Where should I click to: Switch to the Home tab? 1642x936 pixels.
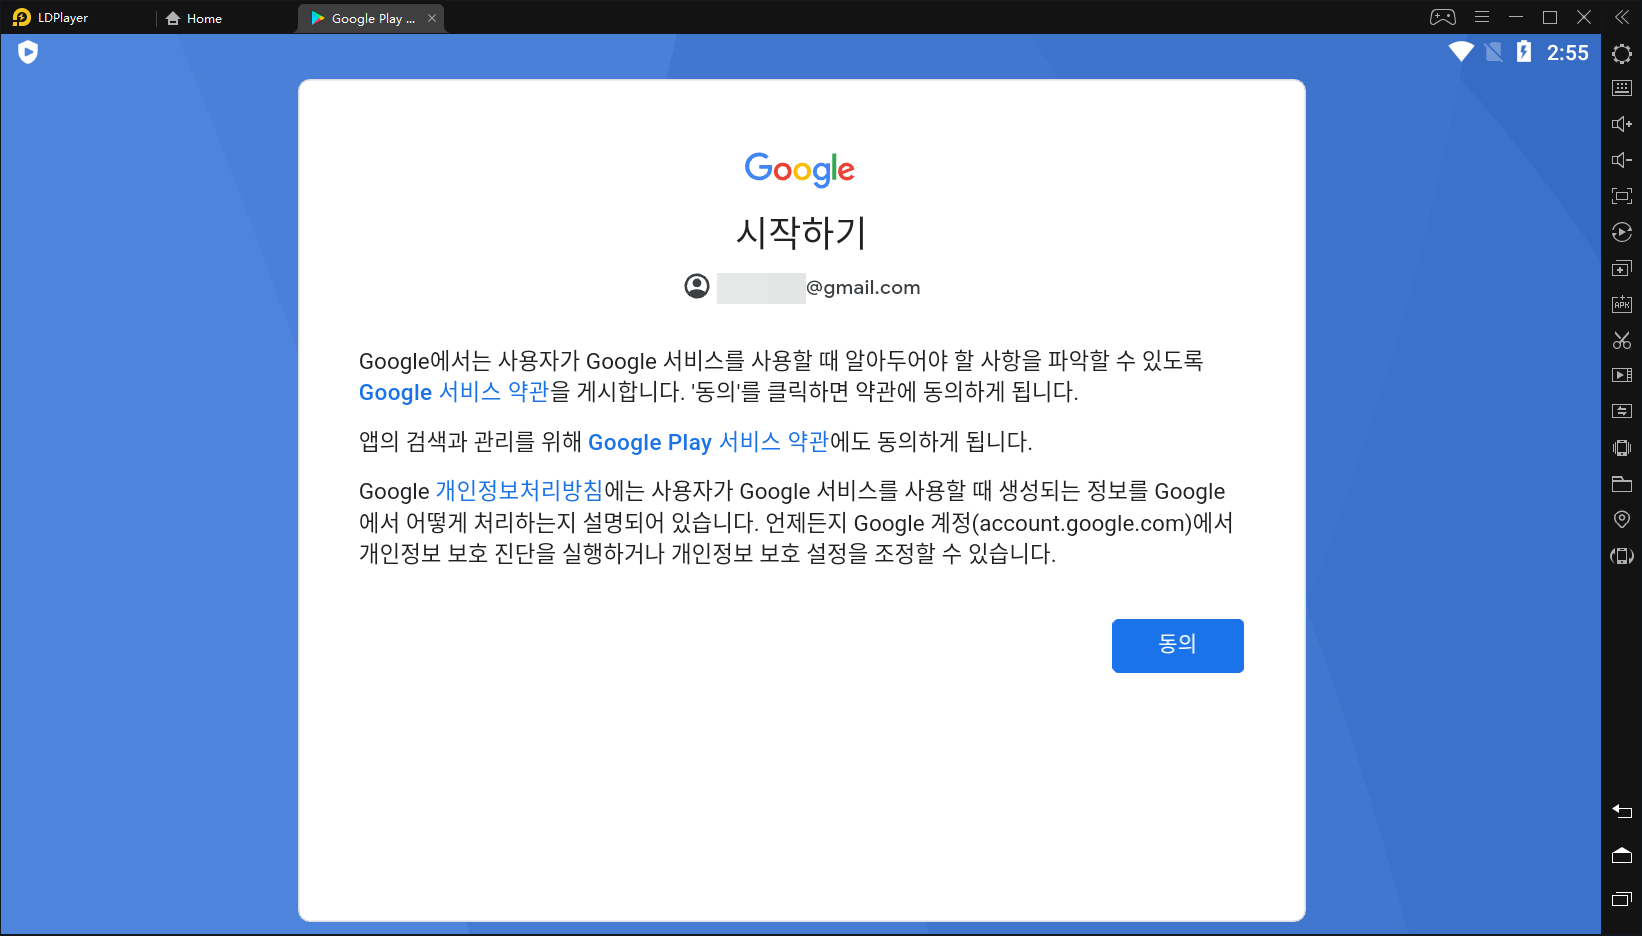[x=194, y=18]
